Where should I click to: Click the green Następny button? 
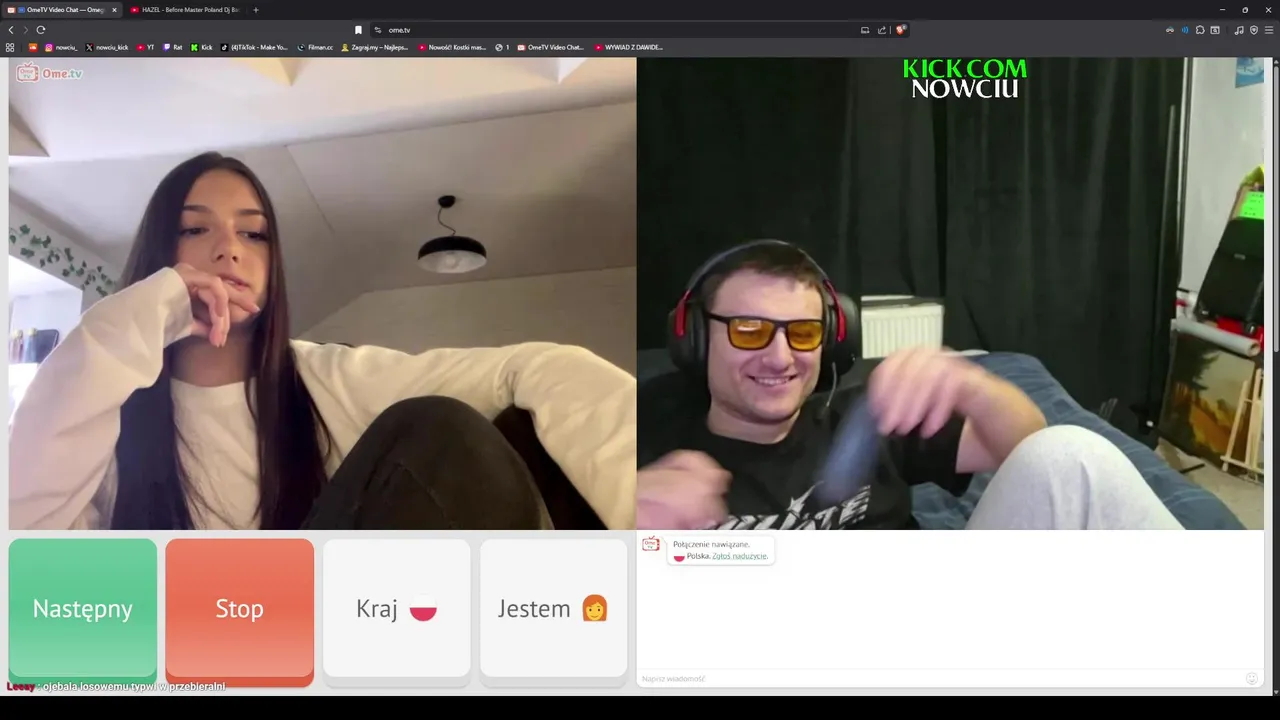pos(83,609)
